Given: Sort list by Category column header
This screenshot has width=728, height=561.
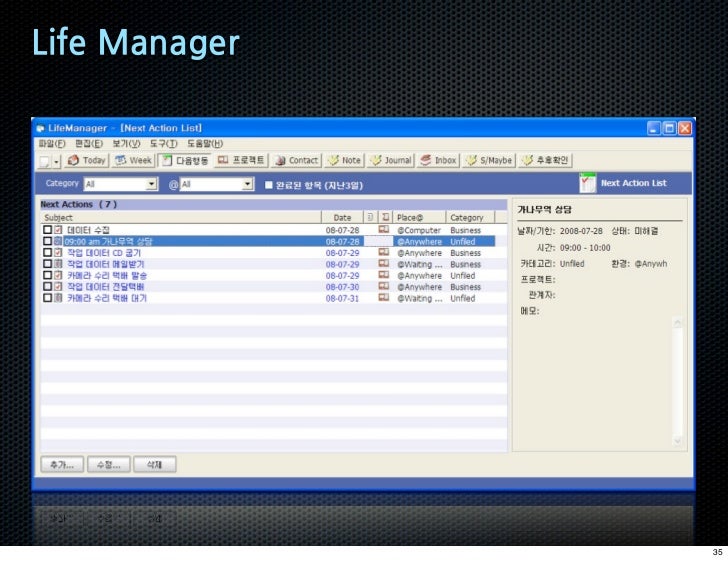Looking at the screenshot, I should [470, 217].
